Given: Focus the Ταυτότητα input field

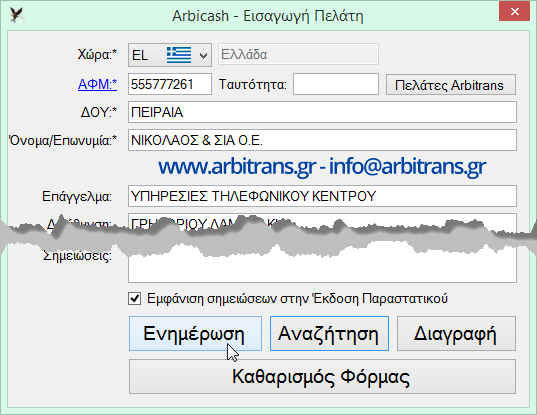Looking at the screenshot, I should pyautogui.click(x=336, y=84).
